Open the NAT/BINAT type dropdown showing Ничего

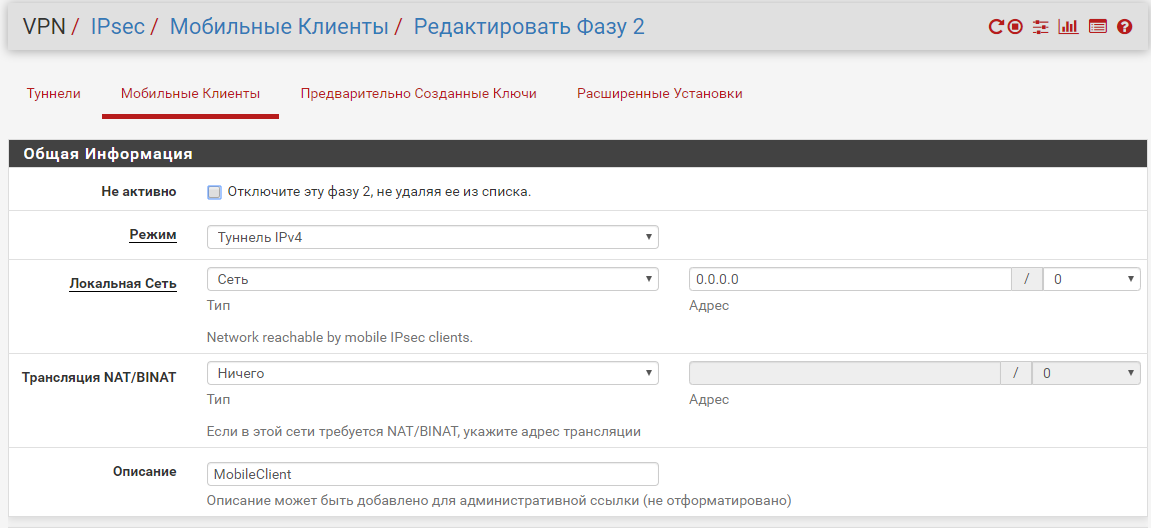(433, 373)
